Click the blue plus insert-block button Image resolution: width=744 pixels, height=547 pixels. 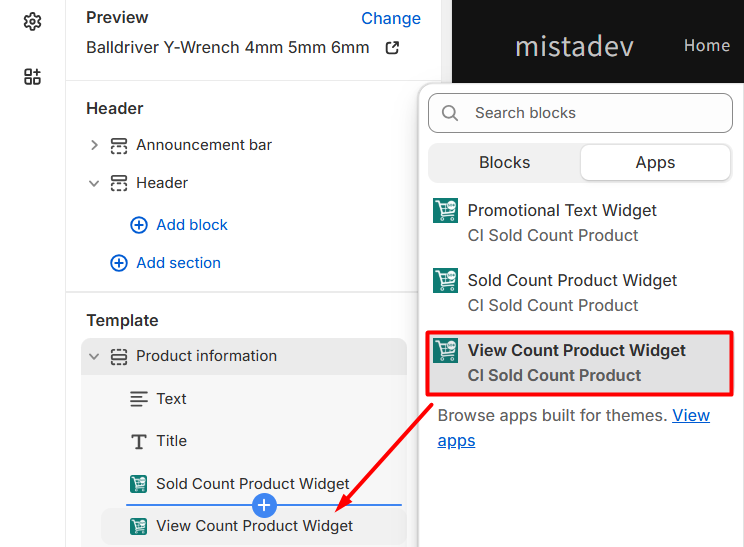[x=264, y=505]
